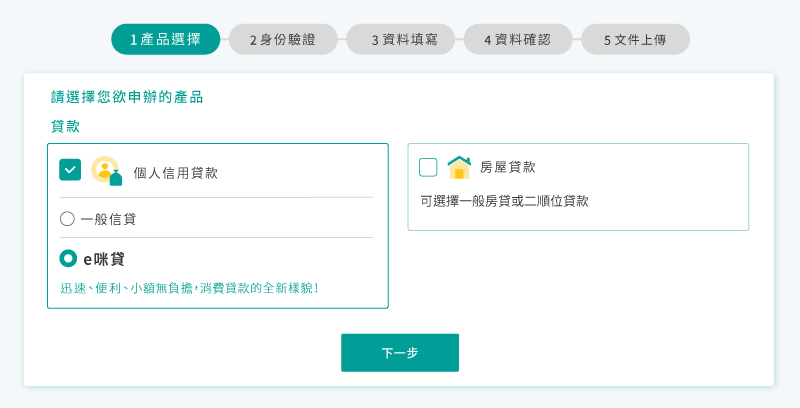Select the 一般信貸 radio button

(x=67, y=219)
